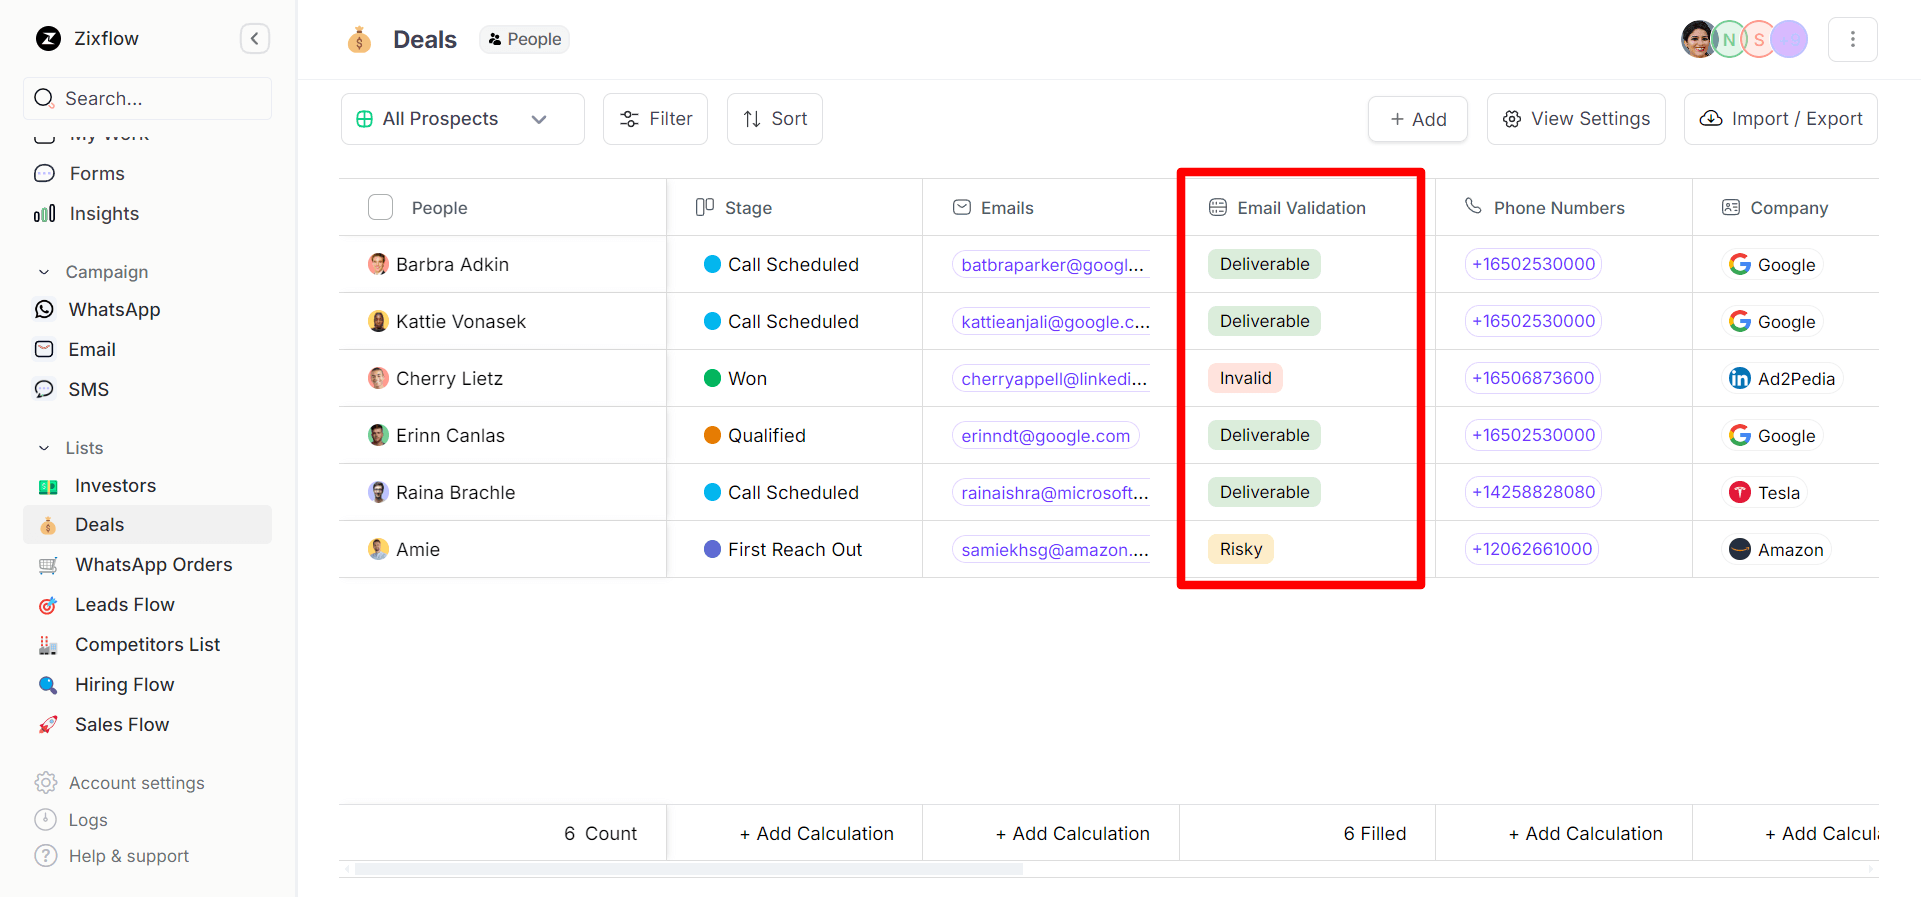Viewport: 1921px width, 897px height.
Task: Open the three-dot more options menu
Action: [x=1852, y=39]
